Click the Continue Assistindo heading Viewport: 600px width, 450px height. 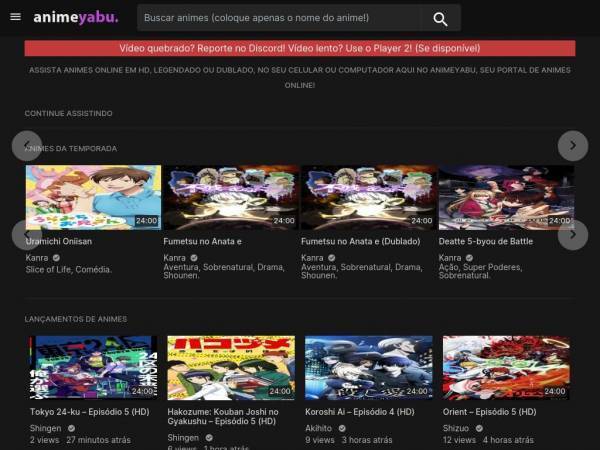click(x=68, y=113)
